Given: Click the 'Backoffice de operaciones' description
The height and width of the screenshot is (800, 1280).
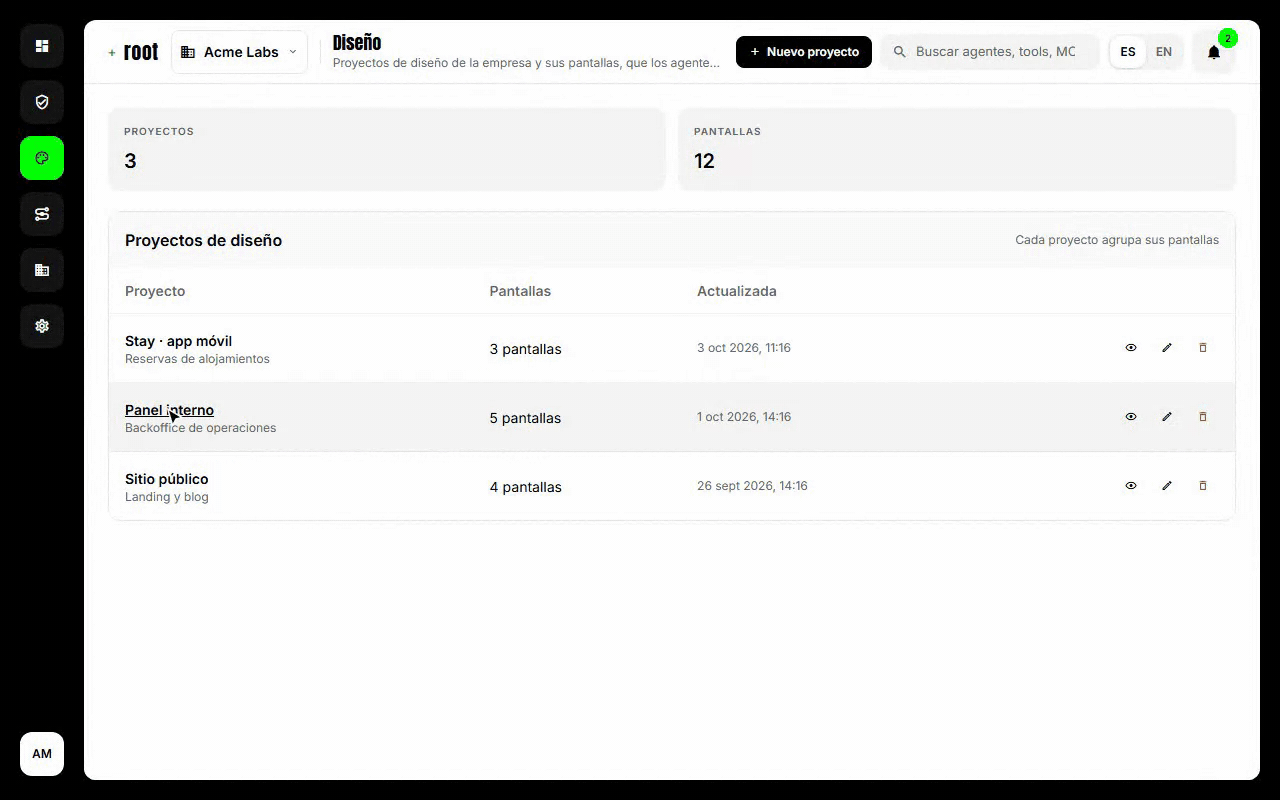Looking at the screenshot, I should pyautogui.click(x=200, y=428).
